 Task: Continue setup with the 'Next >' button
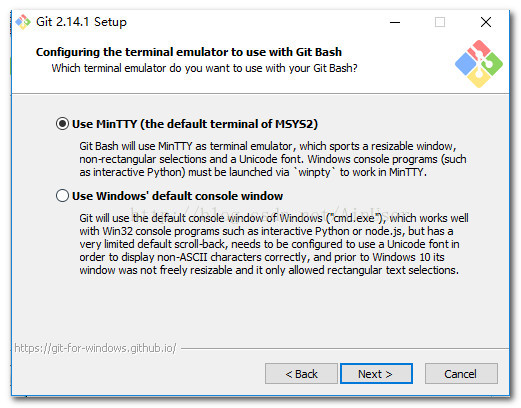(376, 374)
